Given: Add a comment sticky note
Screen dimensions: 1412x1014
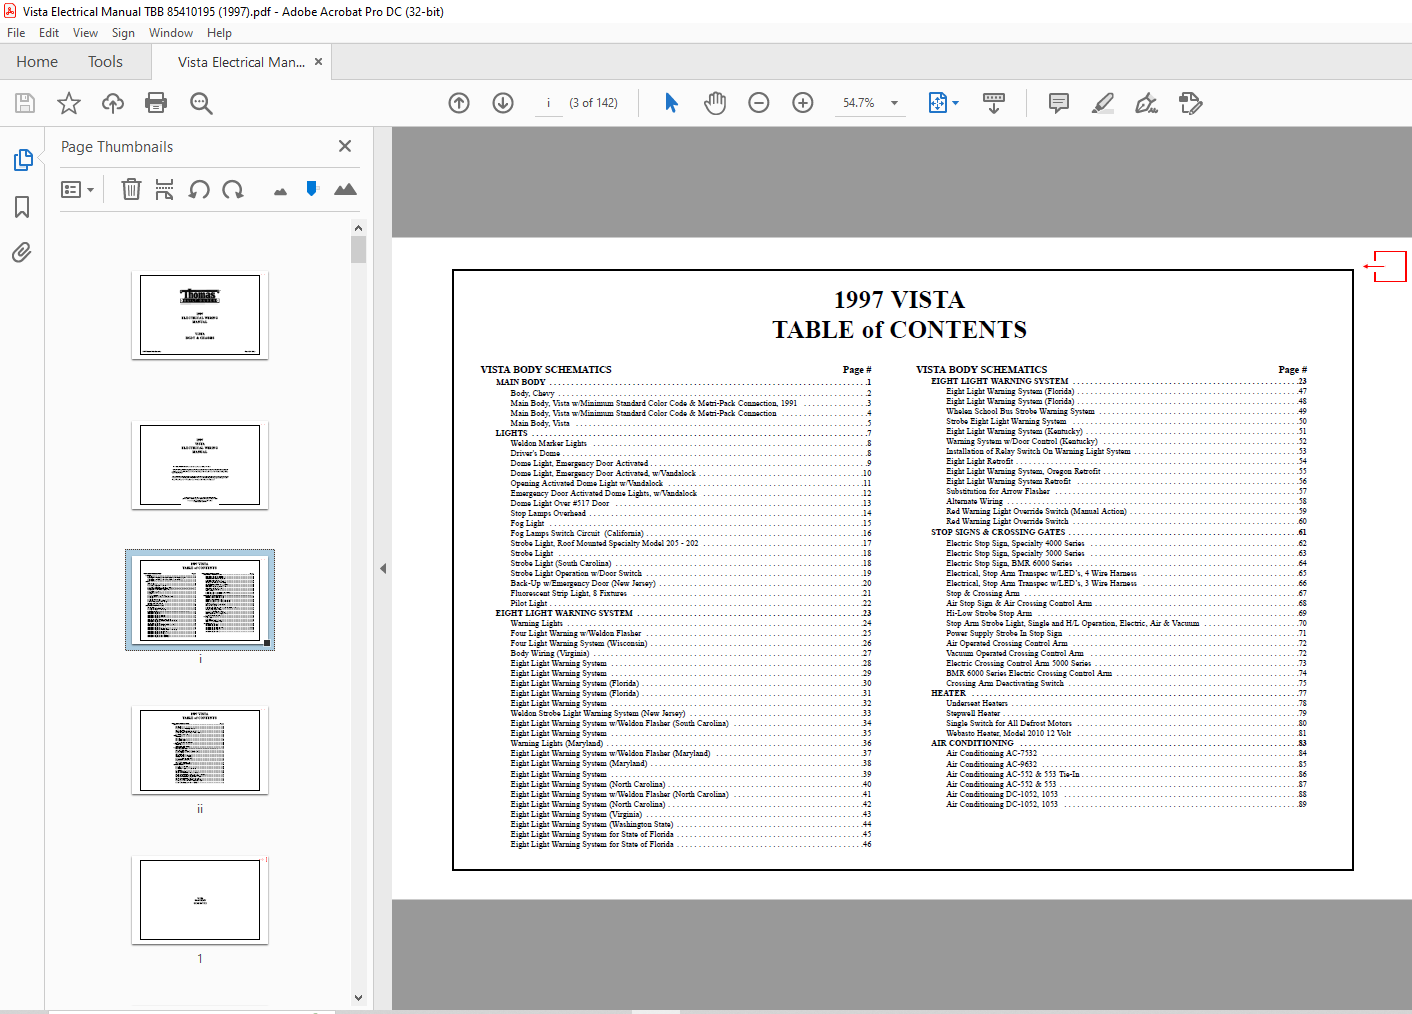Looking at the screenshot, I should [1059, 103].
